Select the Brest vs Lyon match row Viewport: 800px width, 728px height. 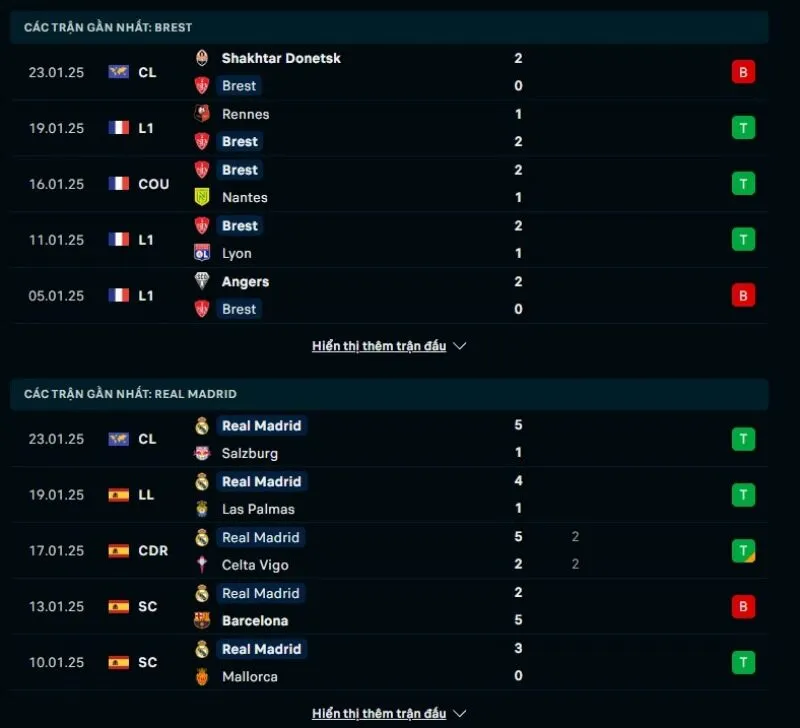(x=400, y=240)
